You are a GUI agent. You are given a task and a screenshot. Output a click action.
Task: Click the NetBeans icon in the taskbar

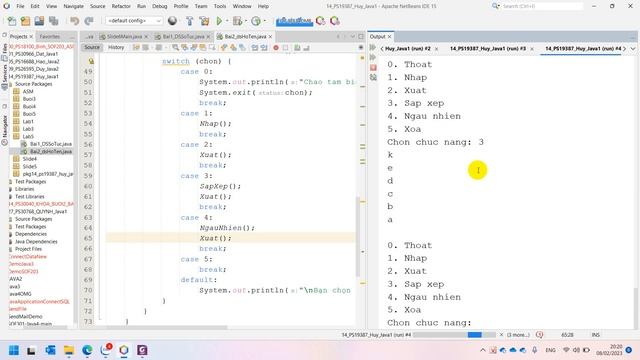pos(124,350)
